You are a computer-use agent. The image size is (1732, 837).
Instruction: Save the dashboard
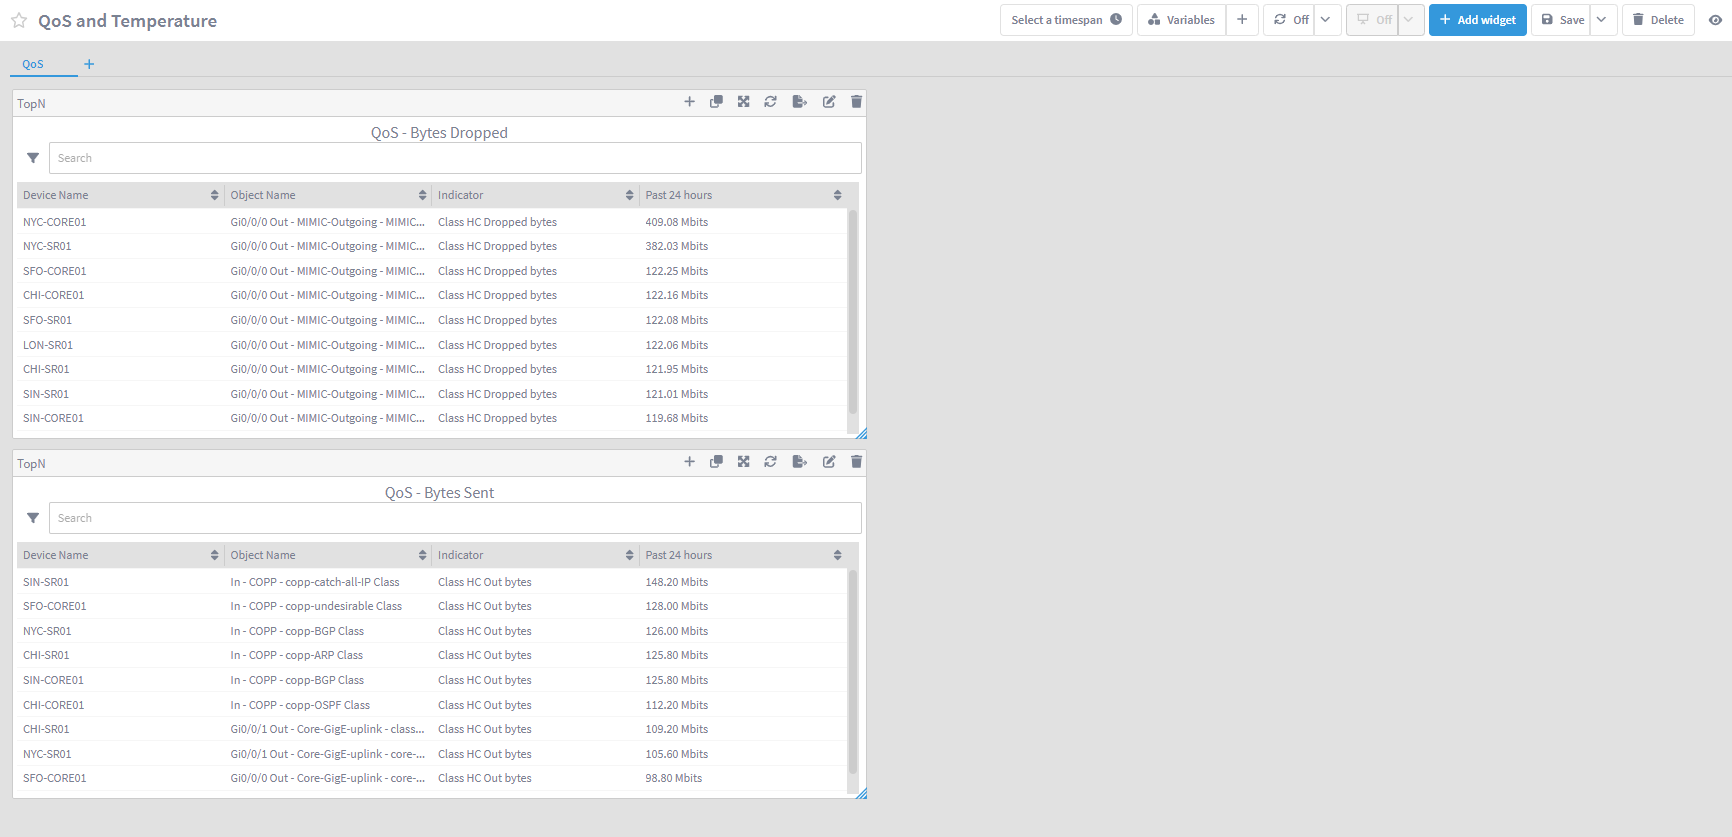pos(1561,20)
